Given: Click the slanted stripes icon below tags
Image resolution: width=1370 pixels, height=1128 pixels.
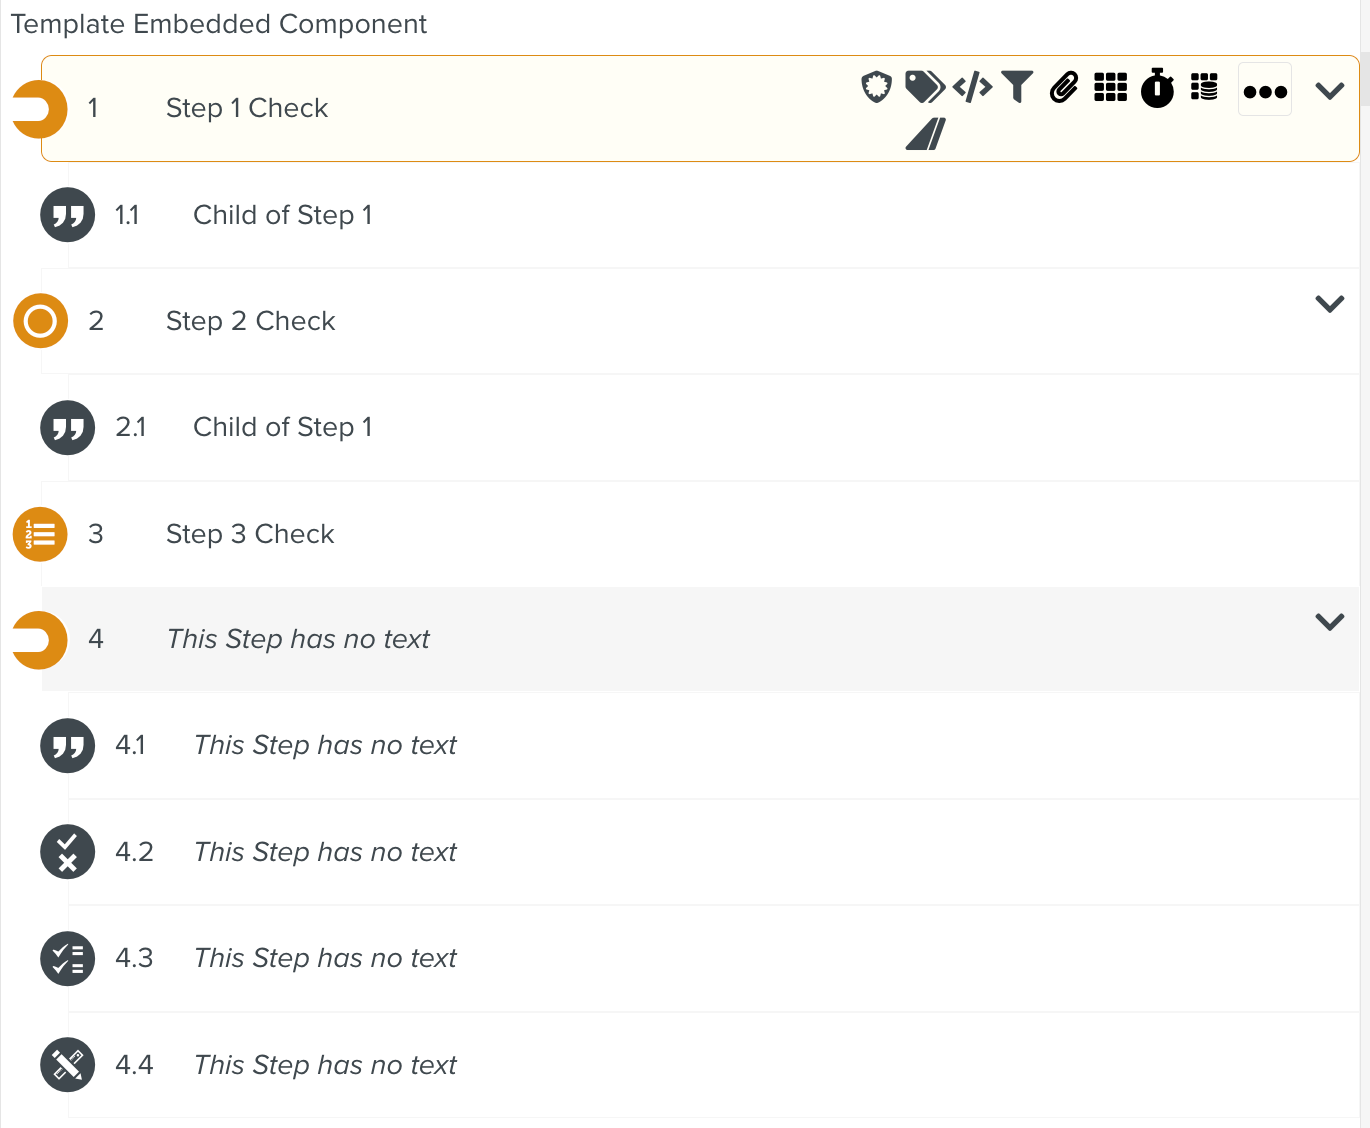Looking at the screenshot, I should [925, 133].
